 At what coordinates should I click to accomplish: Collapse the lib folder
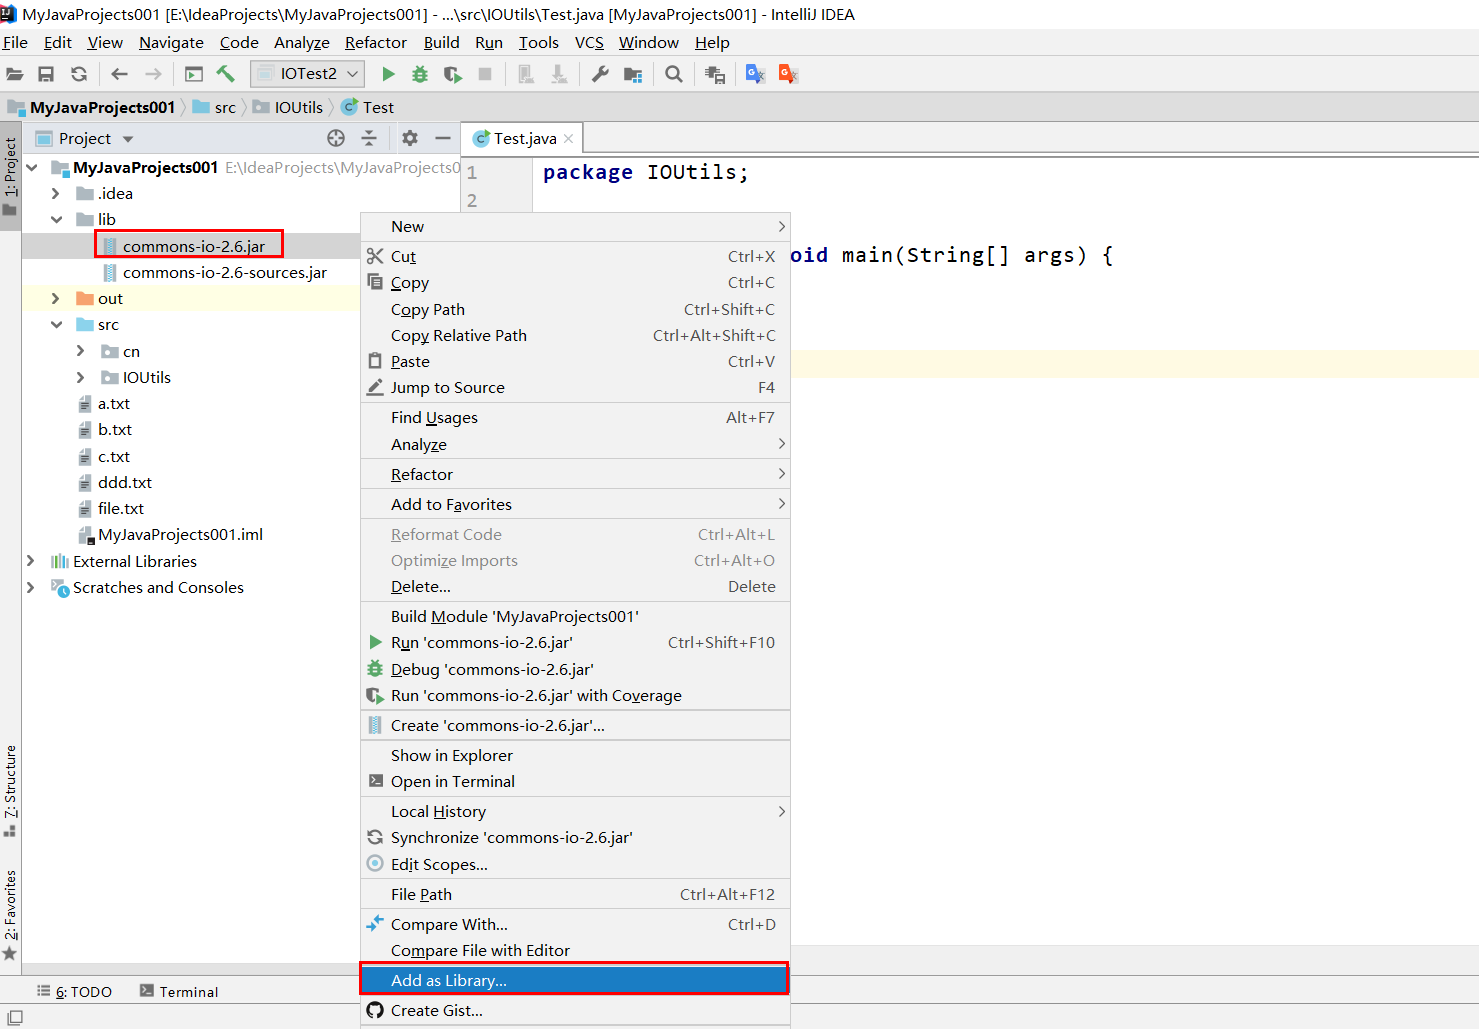(56, 220)
